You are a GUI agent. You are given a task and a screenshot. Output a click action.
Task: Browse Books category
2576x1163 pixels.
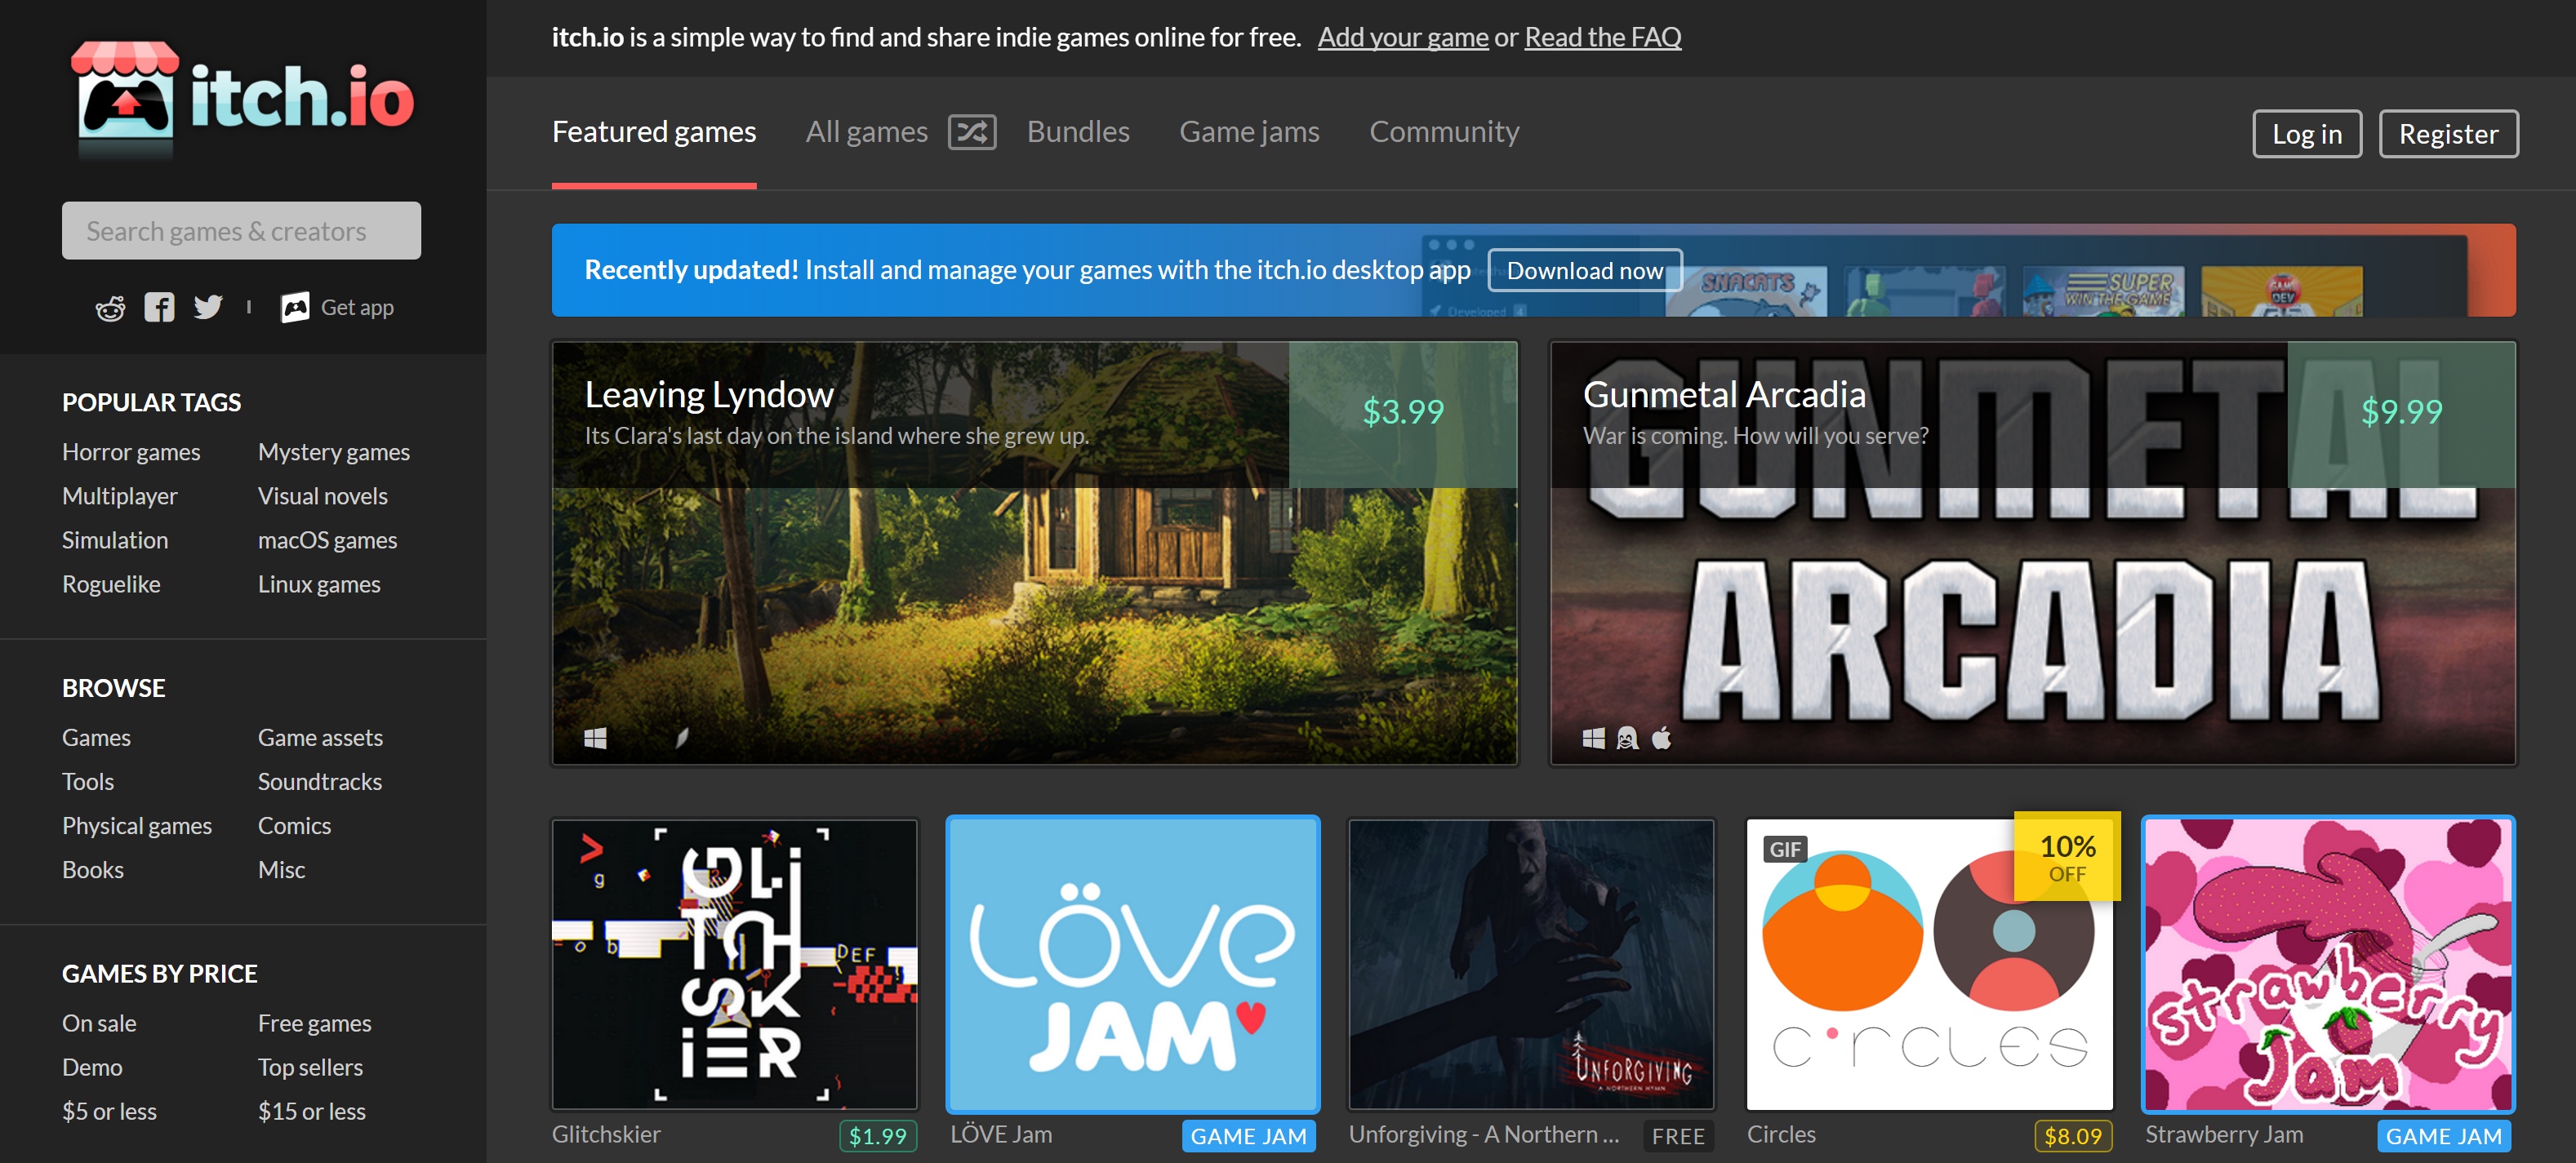(x=93, y=870)
